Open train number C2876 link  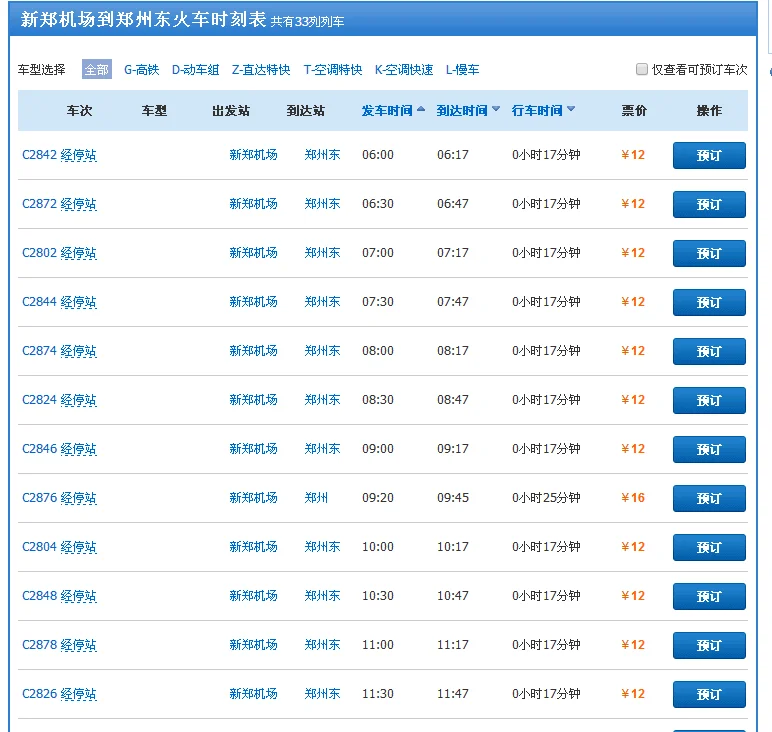[x=39, y=498]
